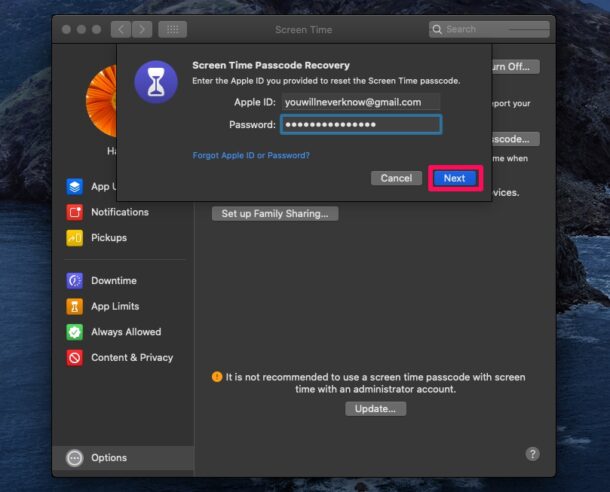Select the Notifications sidebar icon
Screen dimensions: 610x492
pos(74,212)
